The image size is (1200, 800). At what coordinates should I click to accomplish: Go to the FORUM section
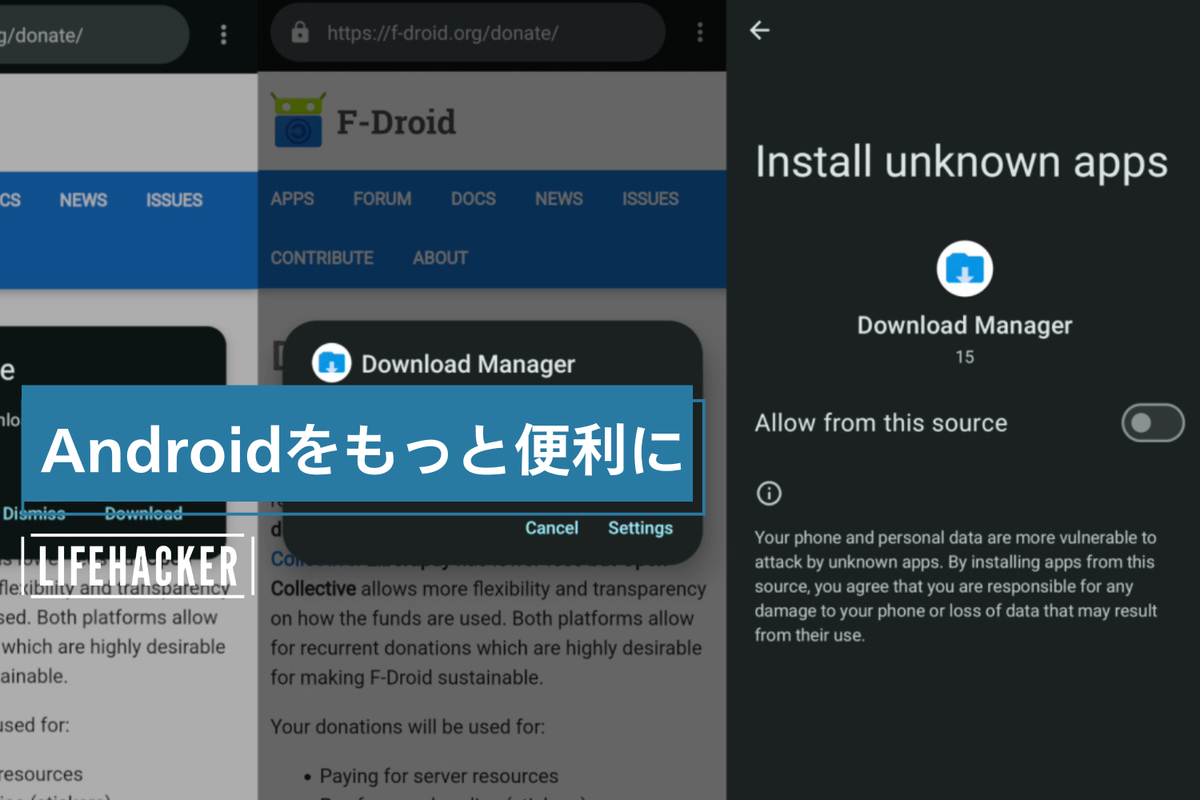[x=382, y=199]
